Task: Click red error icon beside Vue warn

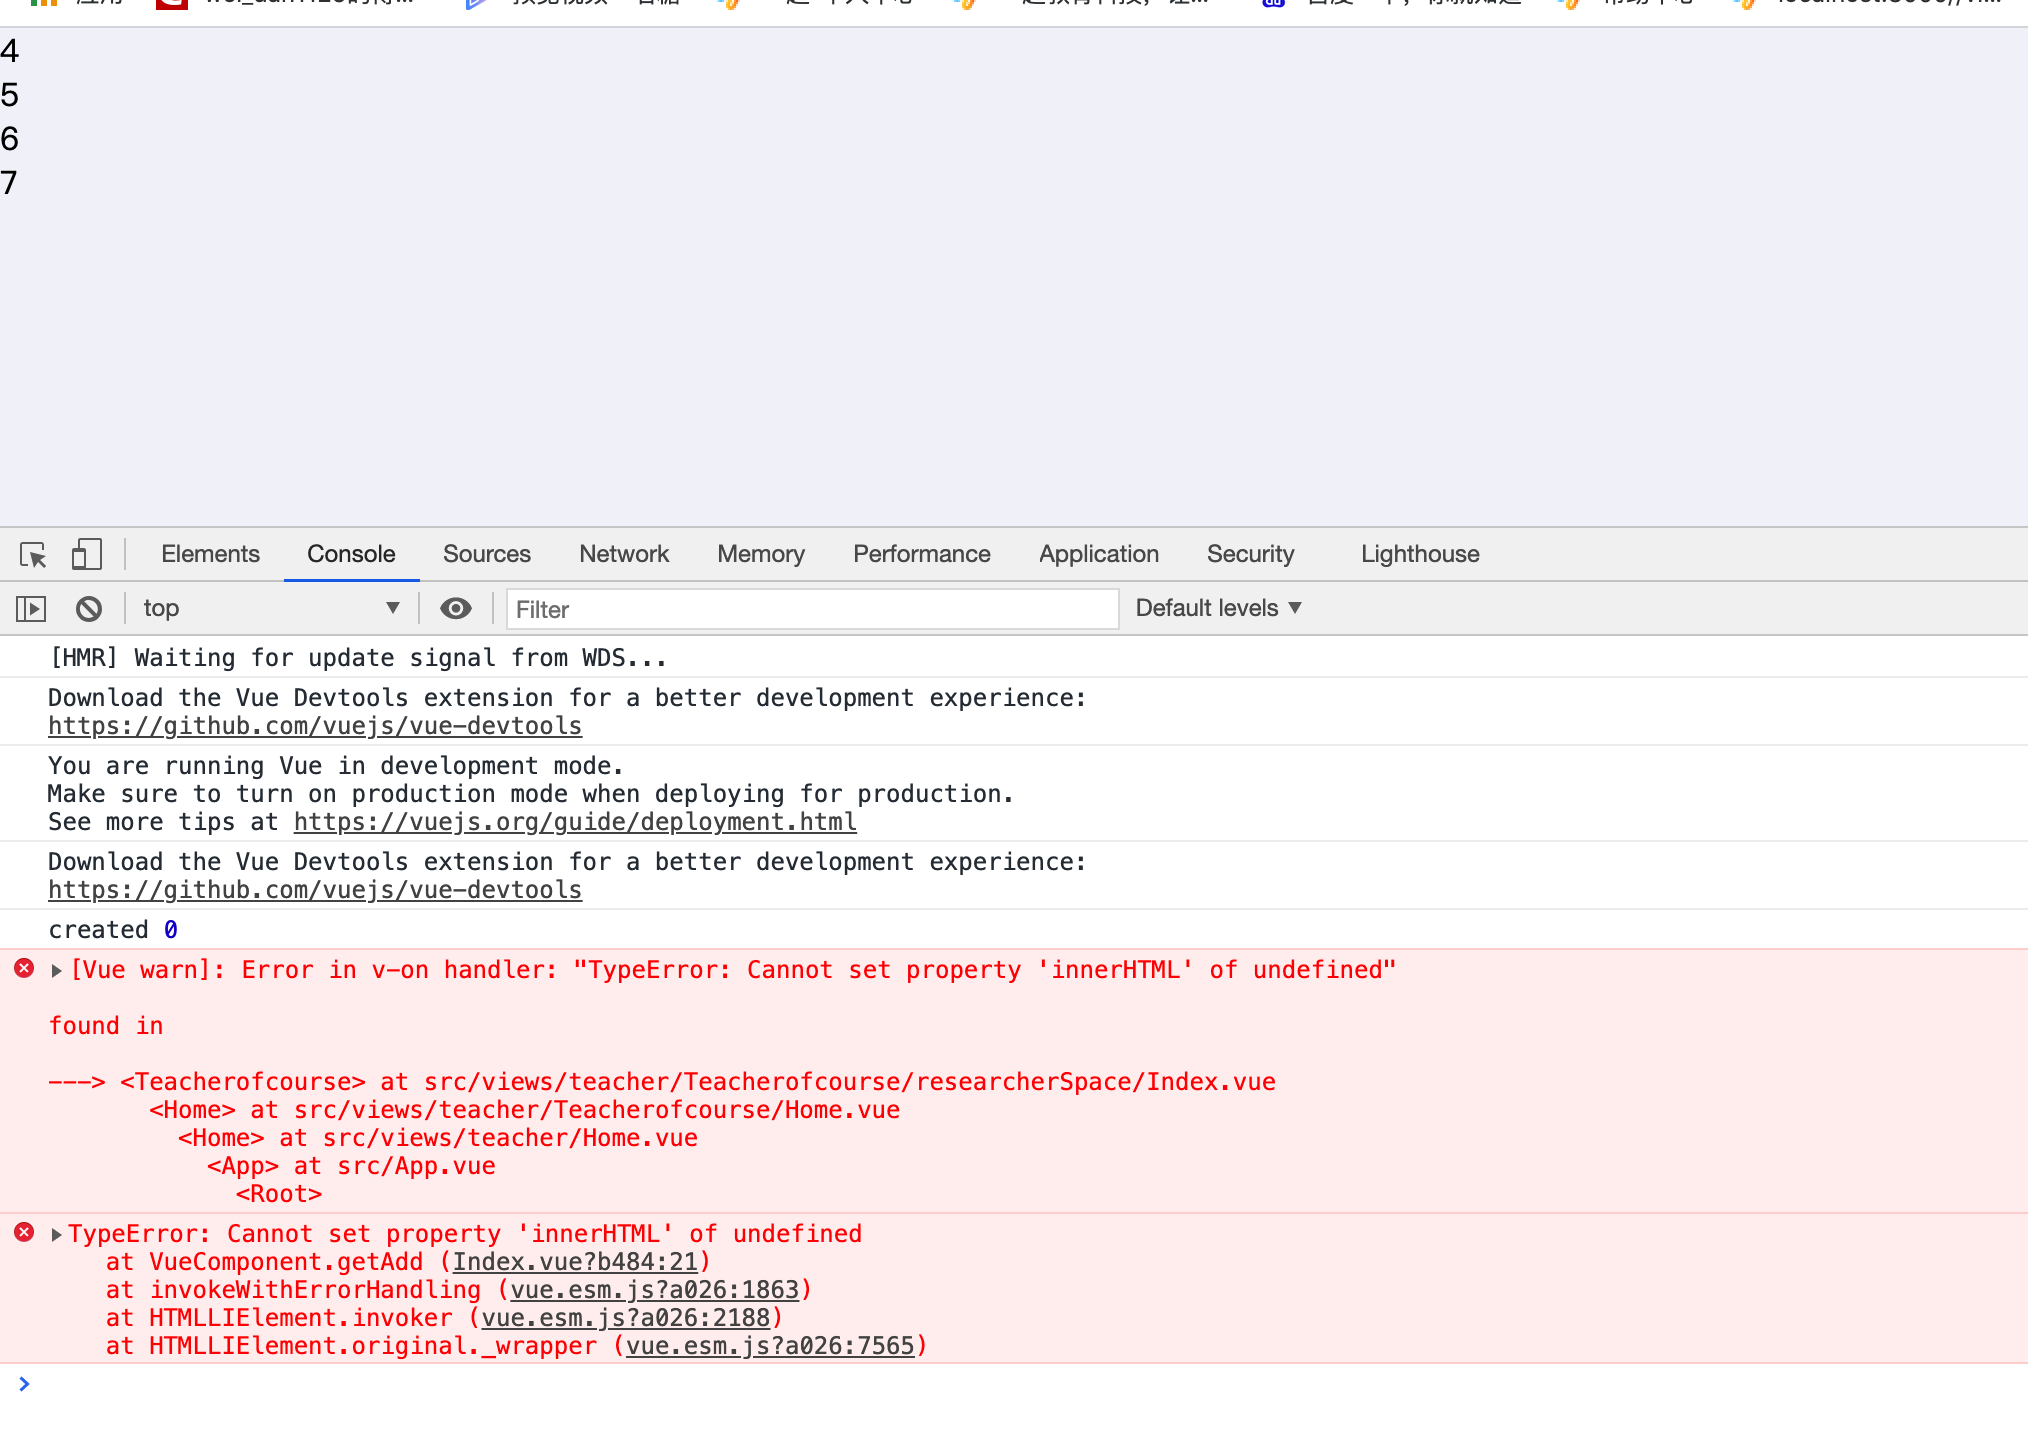Action: pos(24,969)
